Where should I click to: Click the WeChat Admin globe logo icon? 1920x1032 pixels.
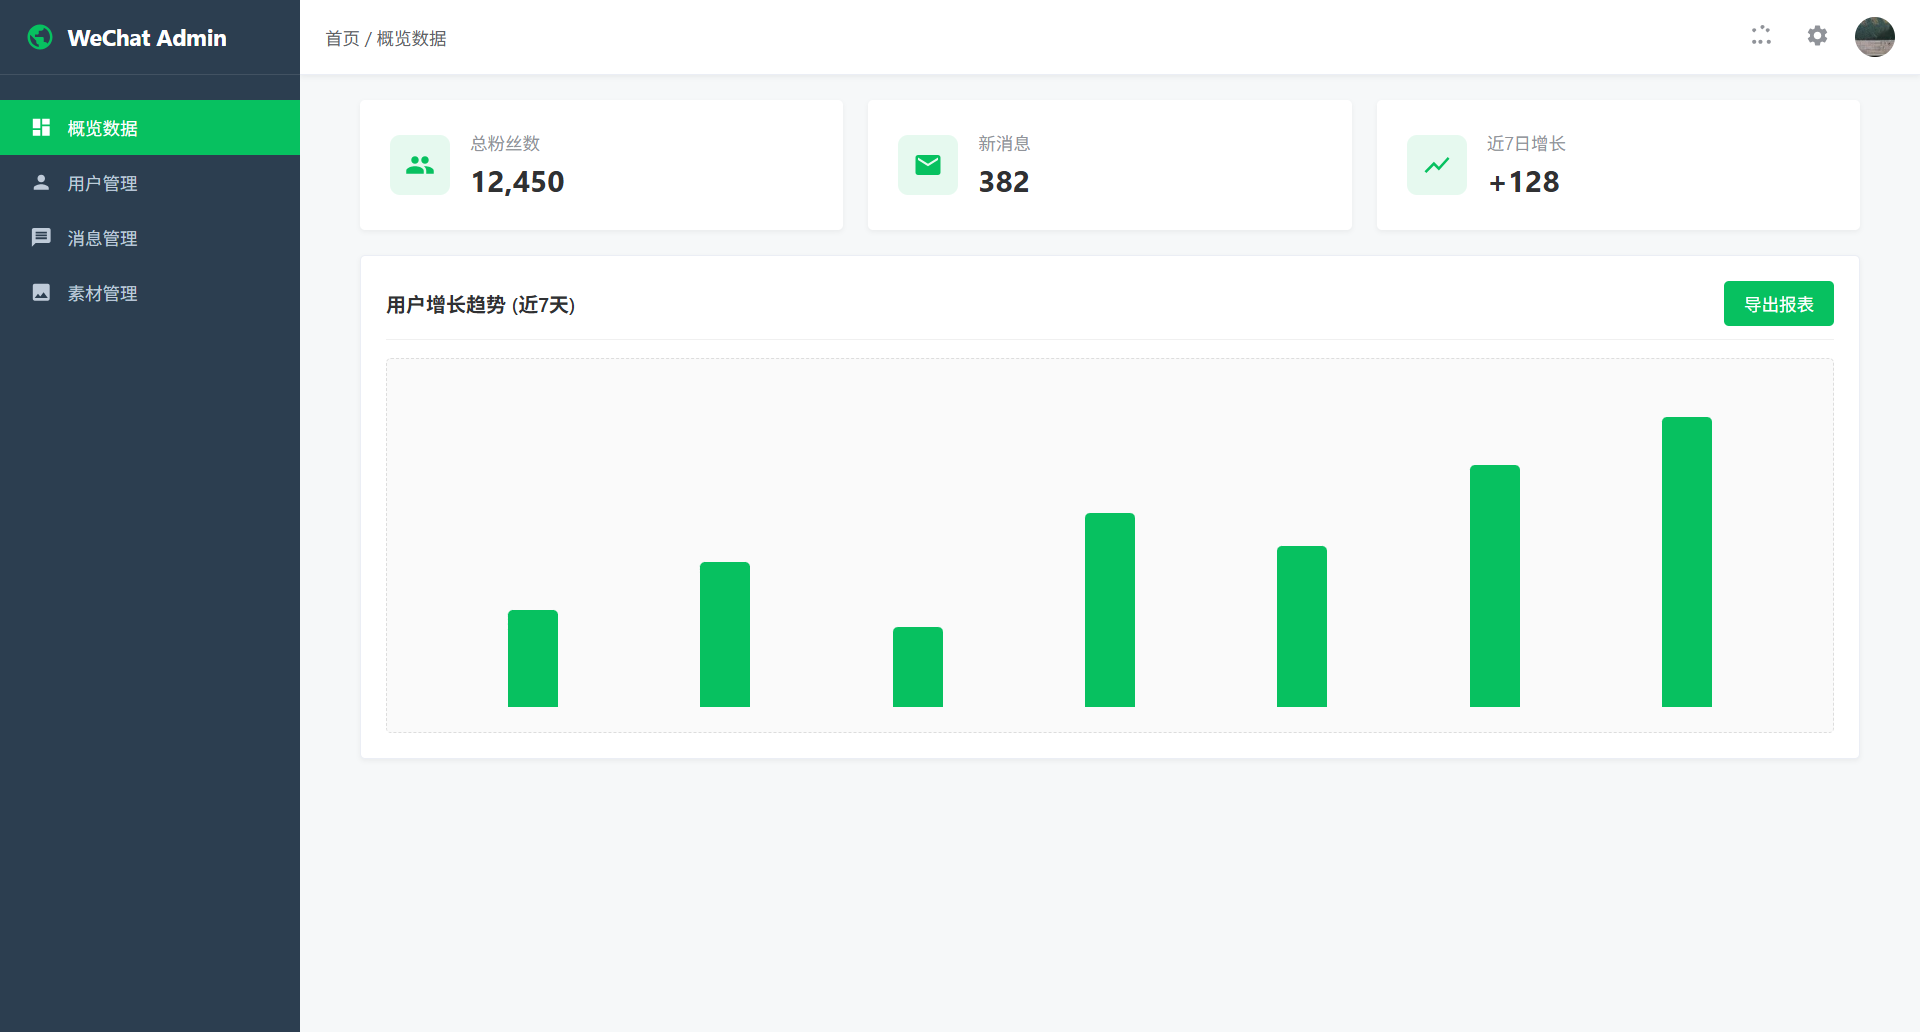[40, 38]
